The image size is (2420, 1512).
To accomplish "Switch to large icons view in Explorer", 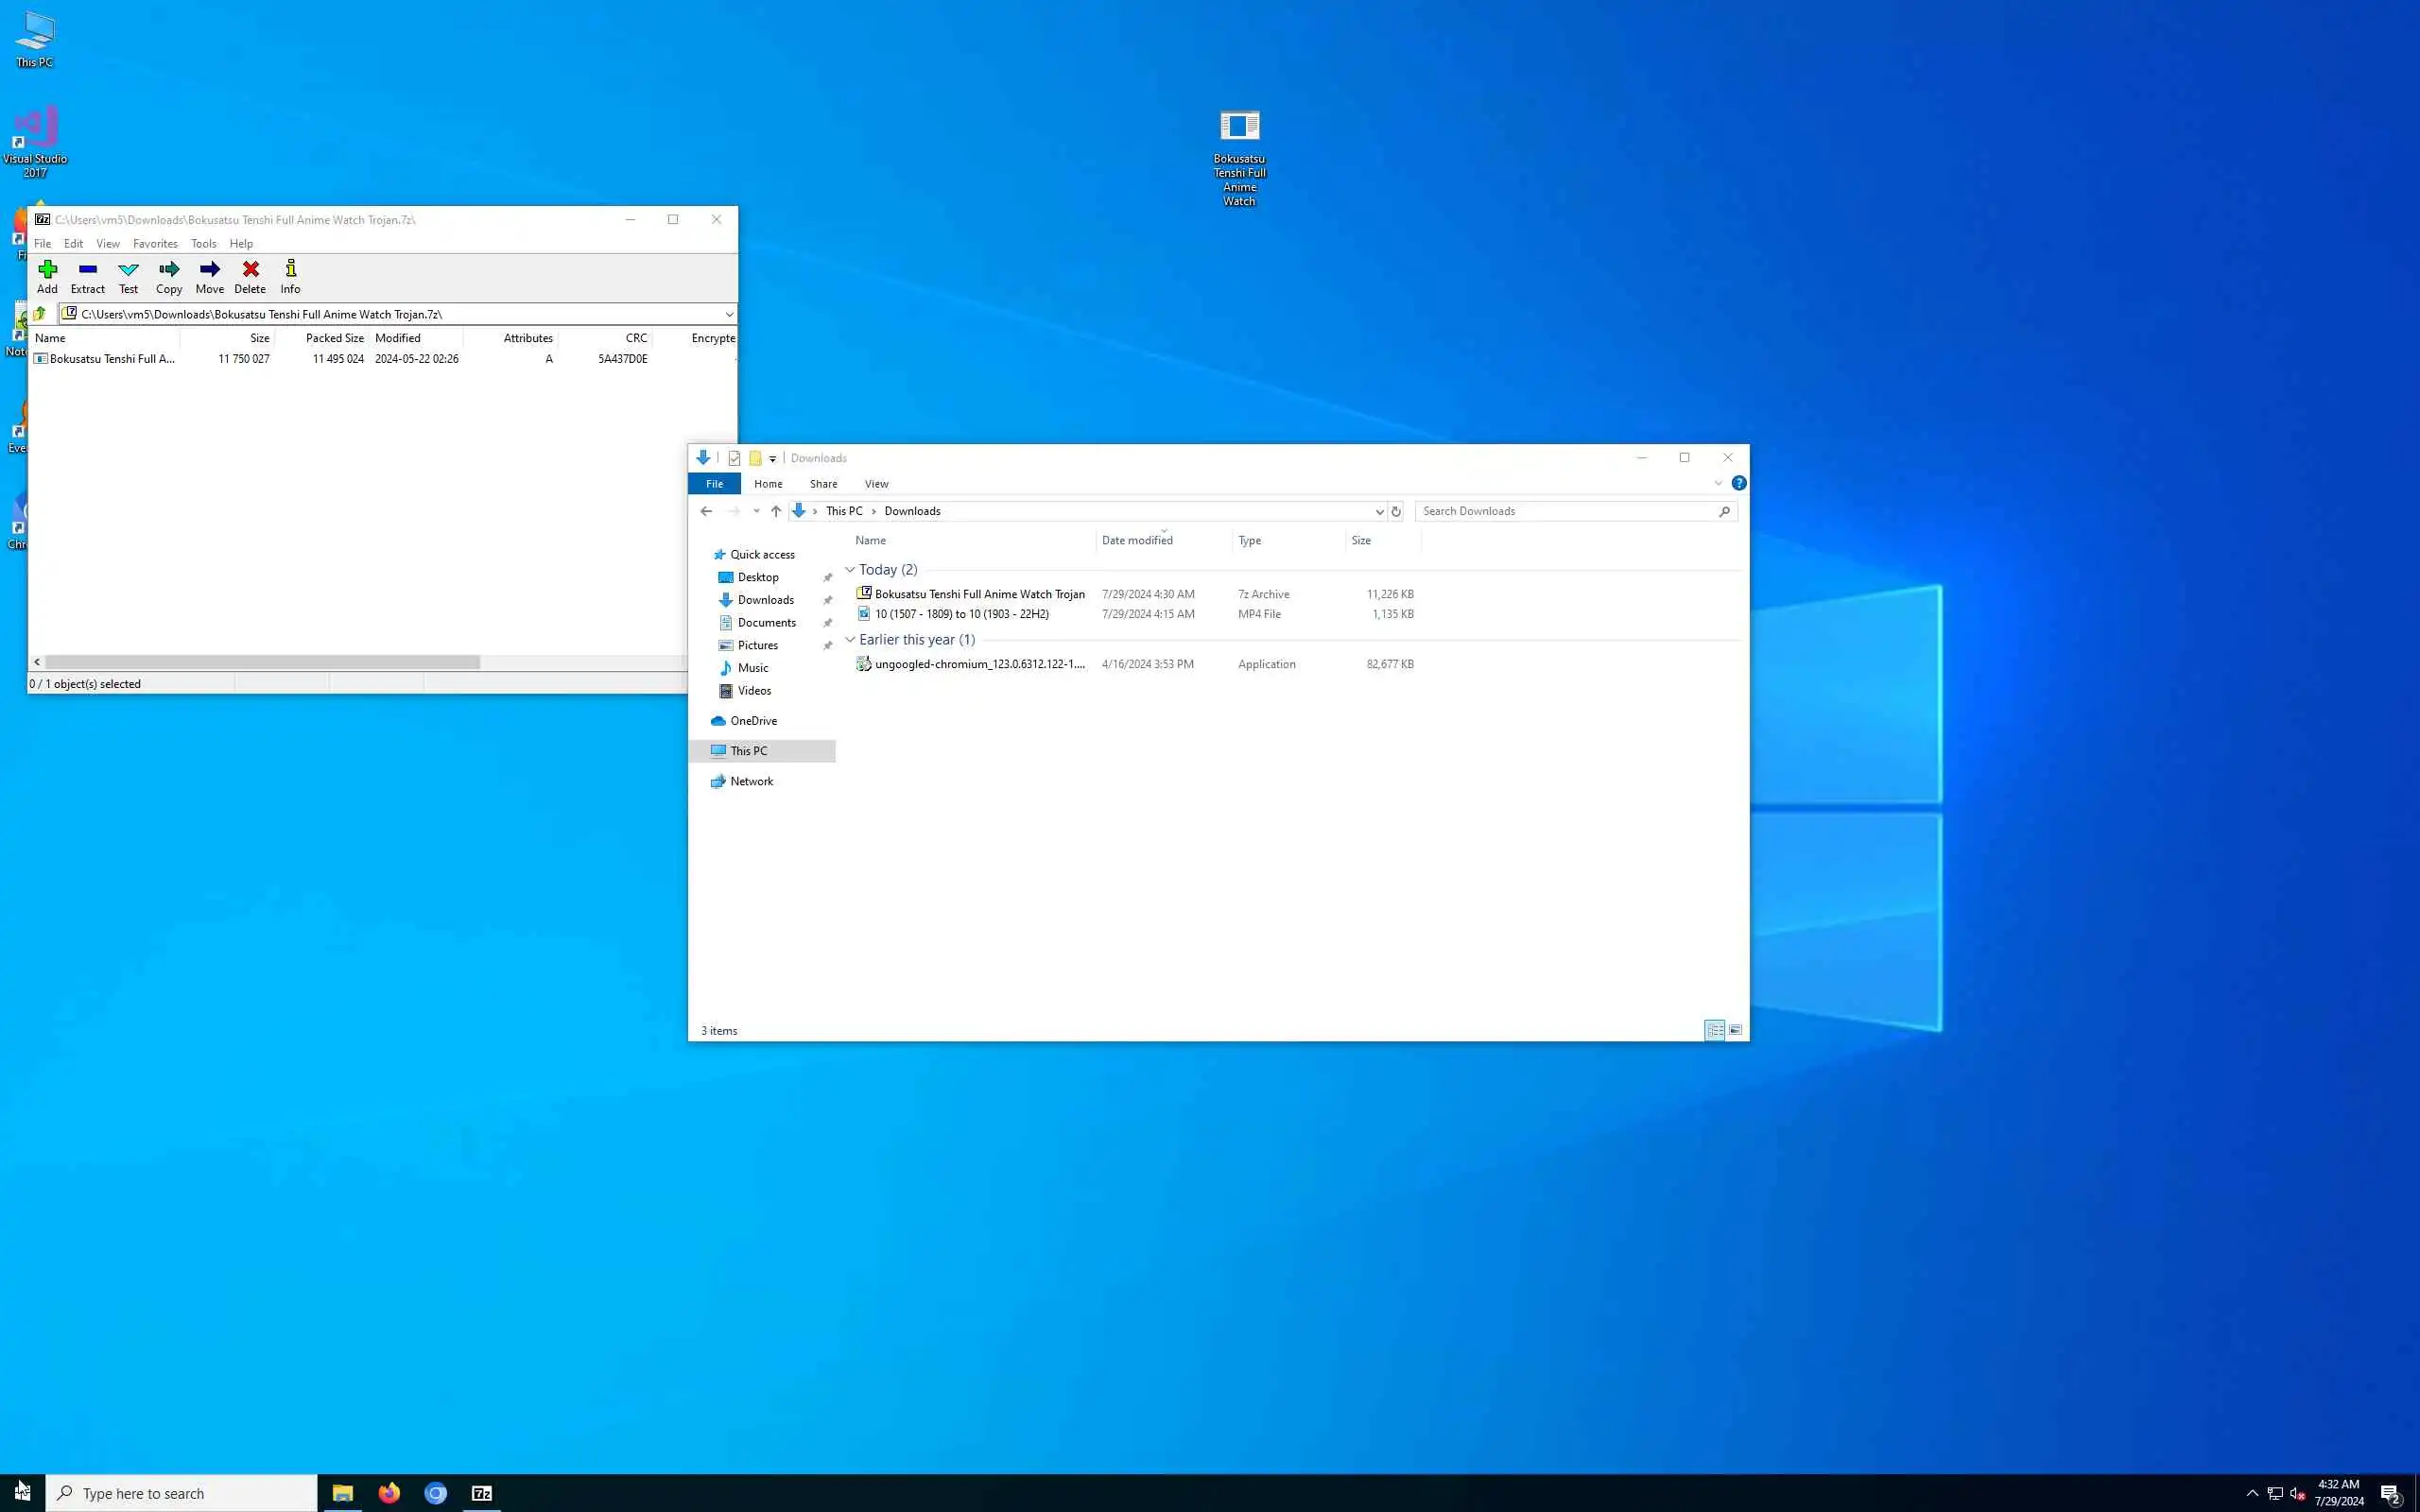I will (1735, 1030).
